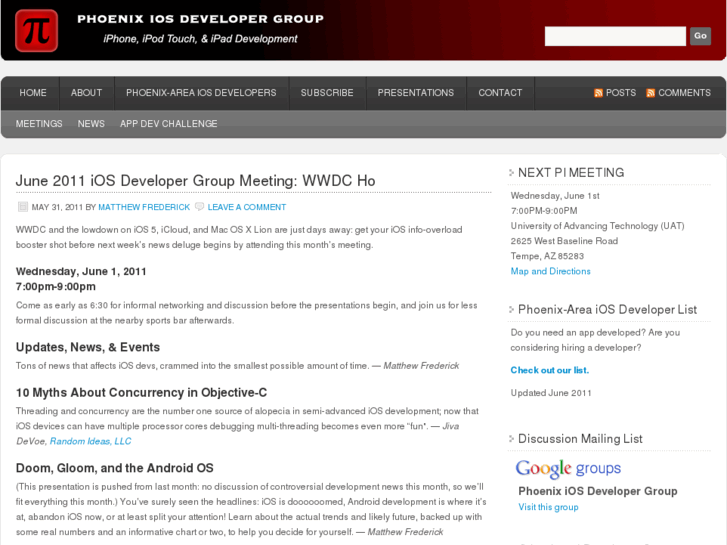Open the Contact page

click(500, 93)
